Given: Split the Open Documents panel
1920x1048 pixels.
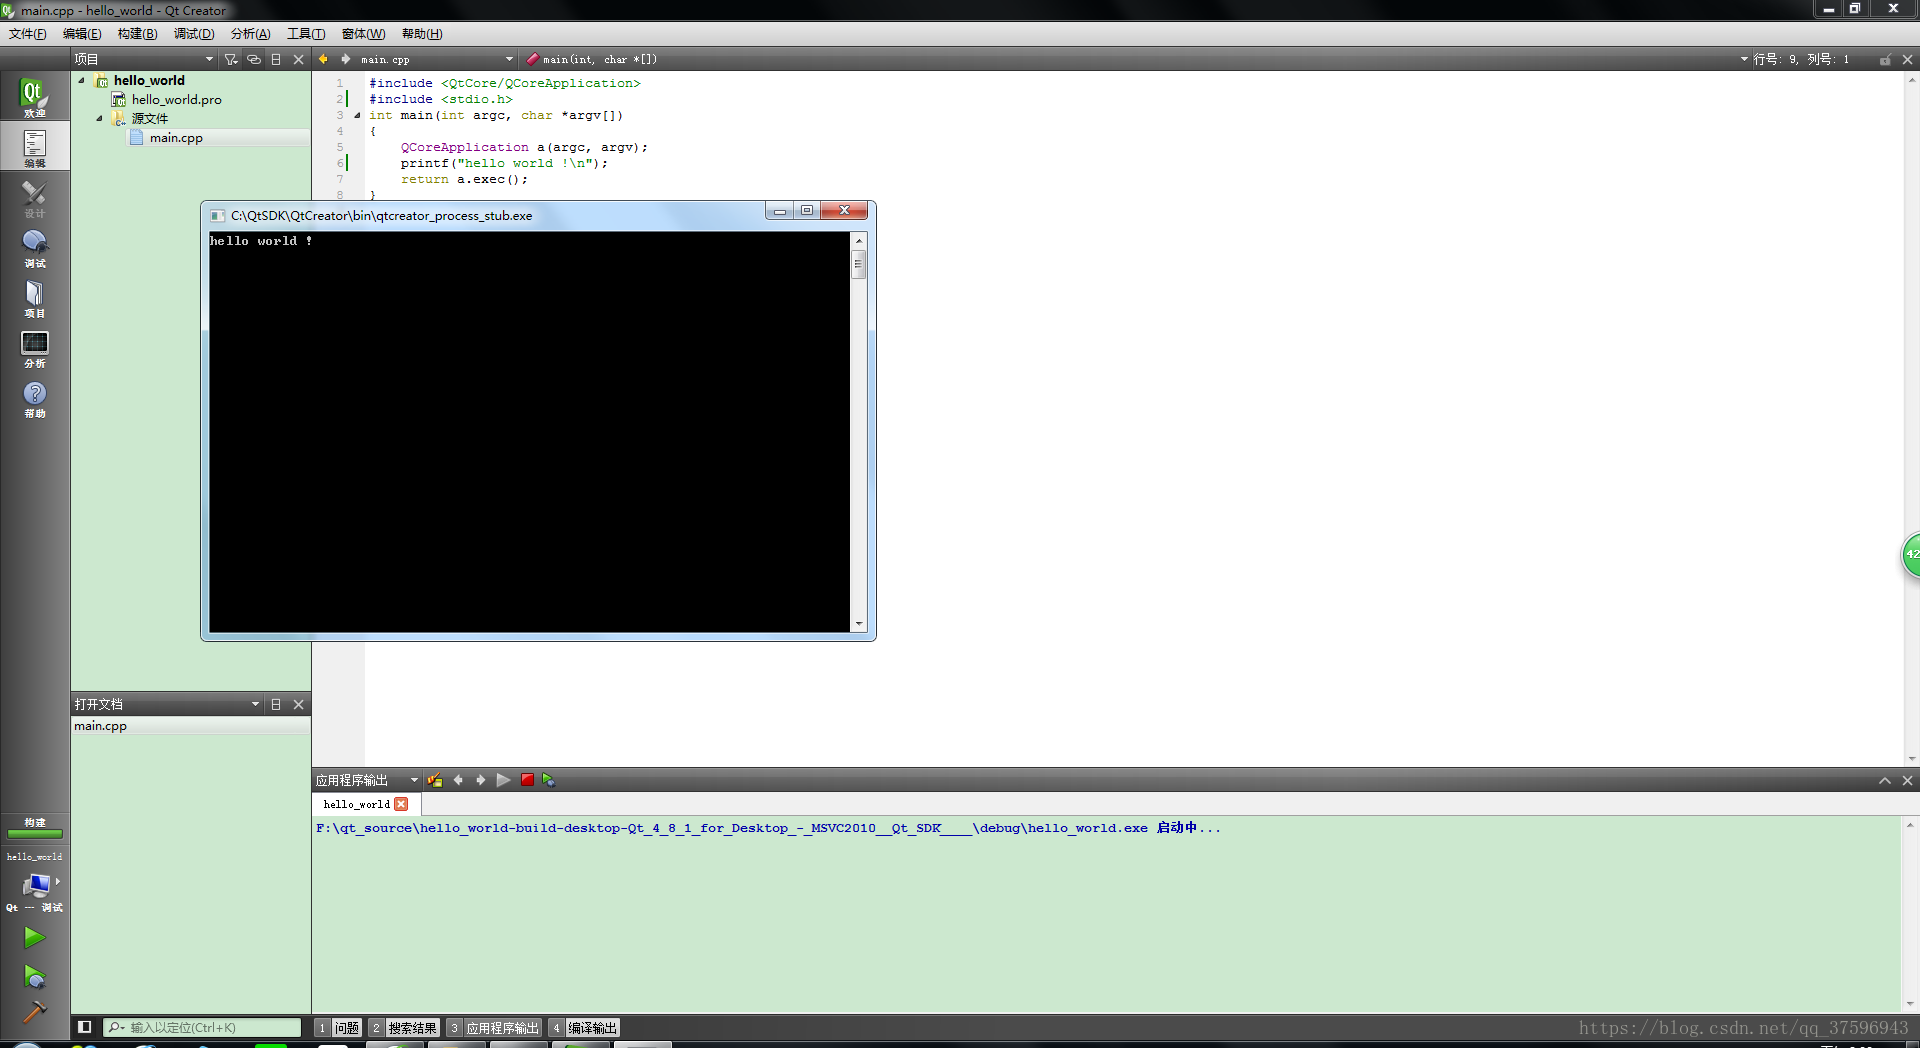Looking at the screenshot, I should [x=276, y=704].
